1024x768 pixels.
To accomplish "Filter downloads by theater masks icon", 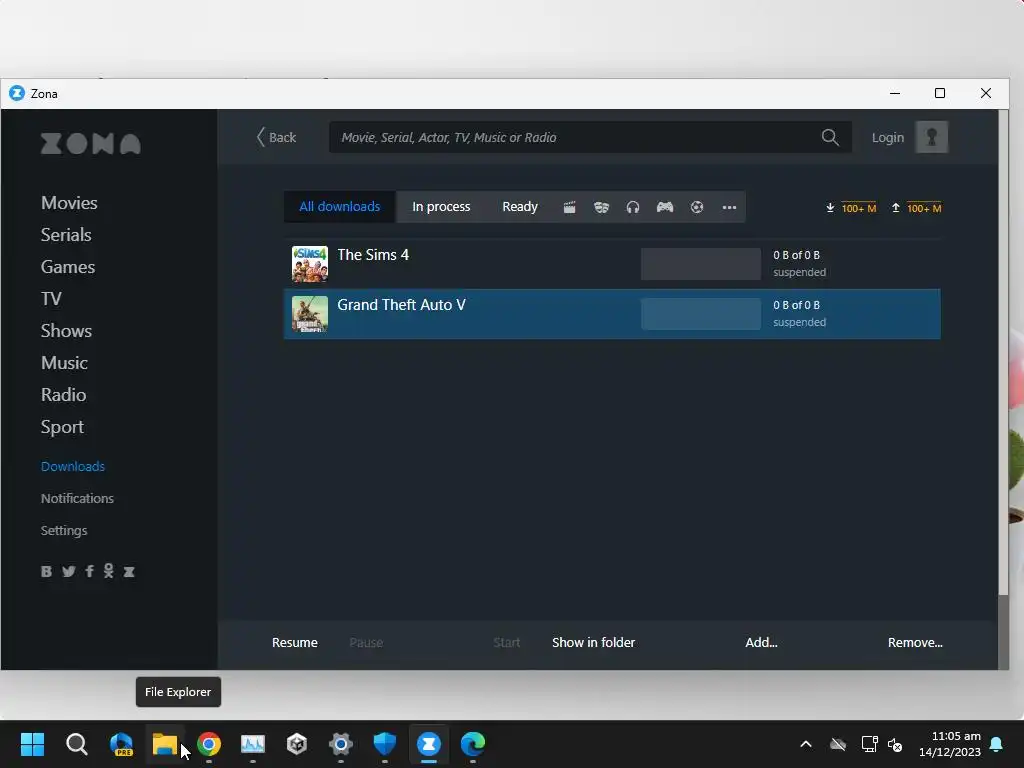I will point(601,208).
